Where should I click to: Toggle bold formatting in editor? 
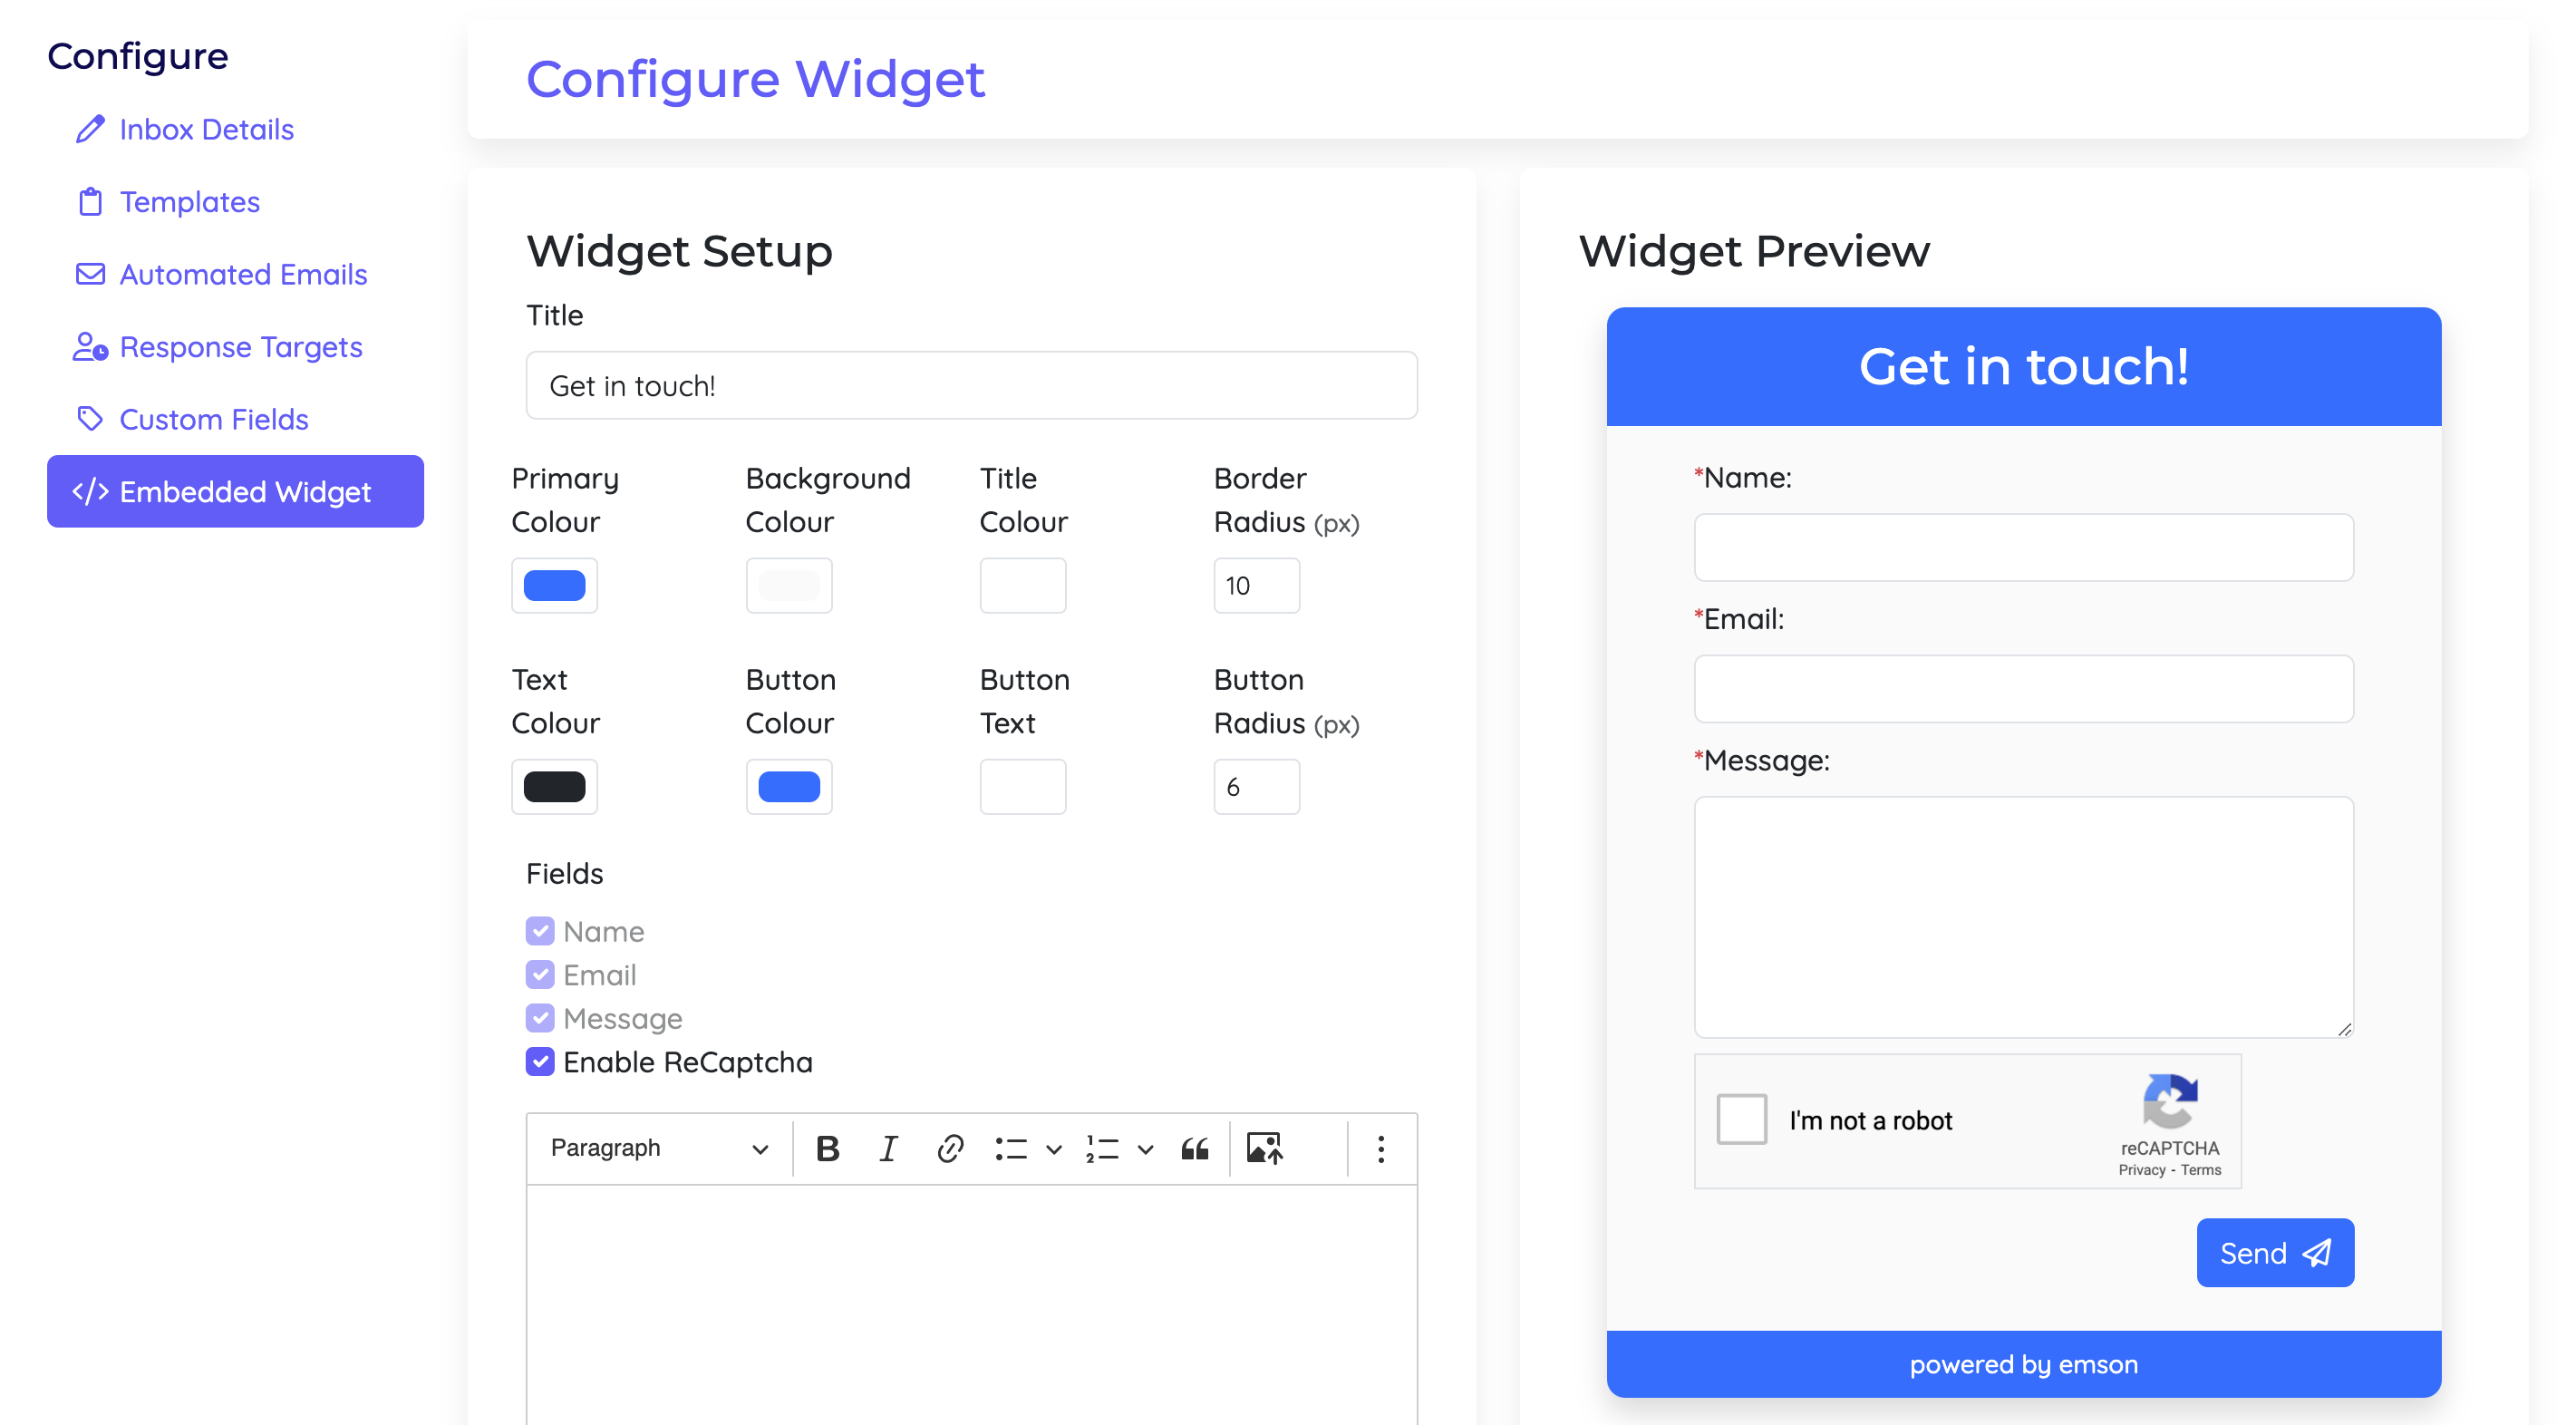[827, 1148]
